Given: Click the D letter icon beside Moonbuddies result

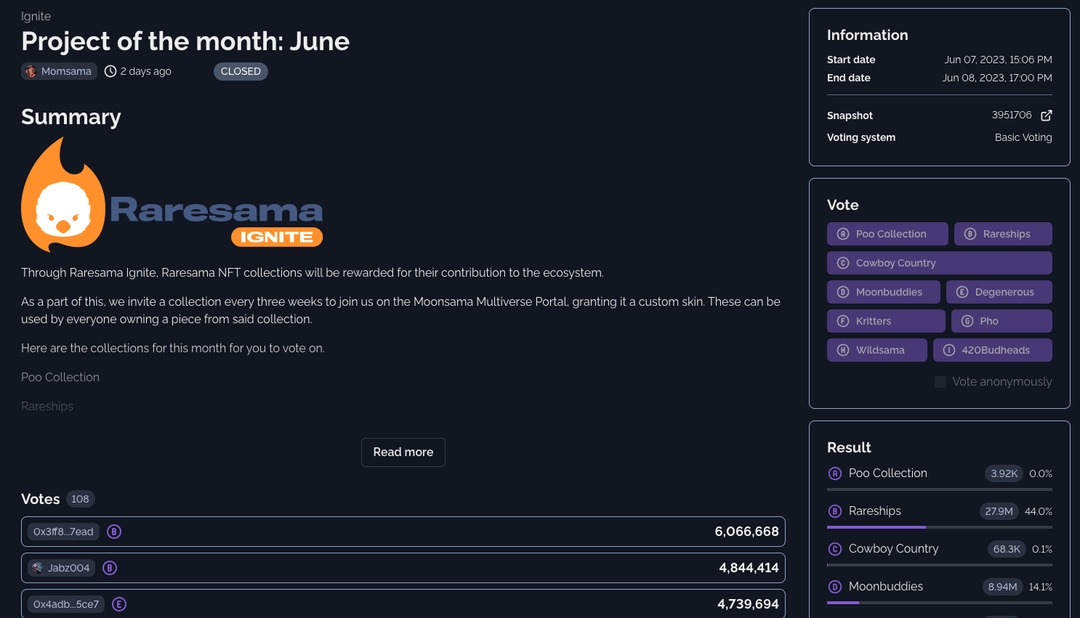Looking at the screenshot, I should [835, 587].
